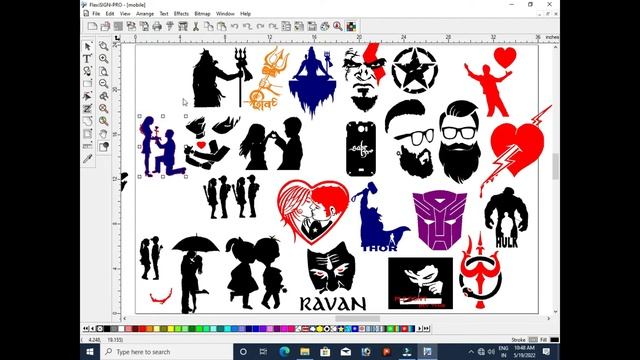This screenshot has width=640, height=360.
Task: Click the taskbar search box
Action: point(167,351)
